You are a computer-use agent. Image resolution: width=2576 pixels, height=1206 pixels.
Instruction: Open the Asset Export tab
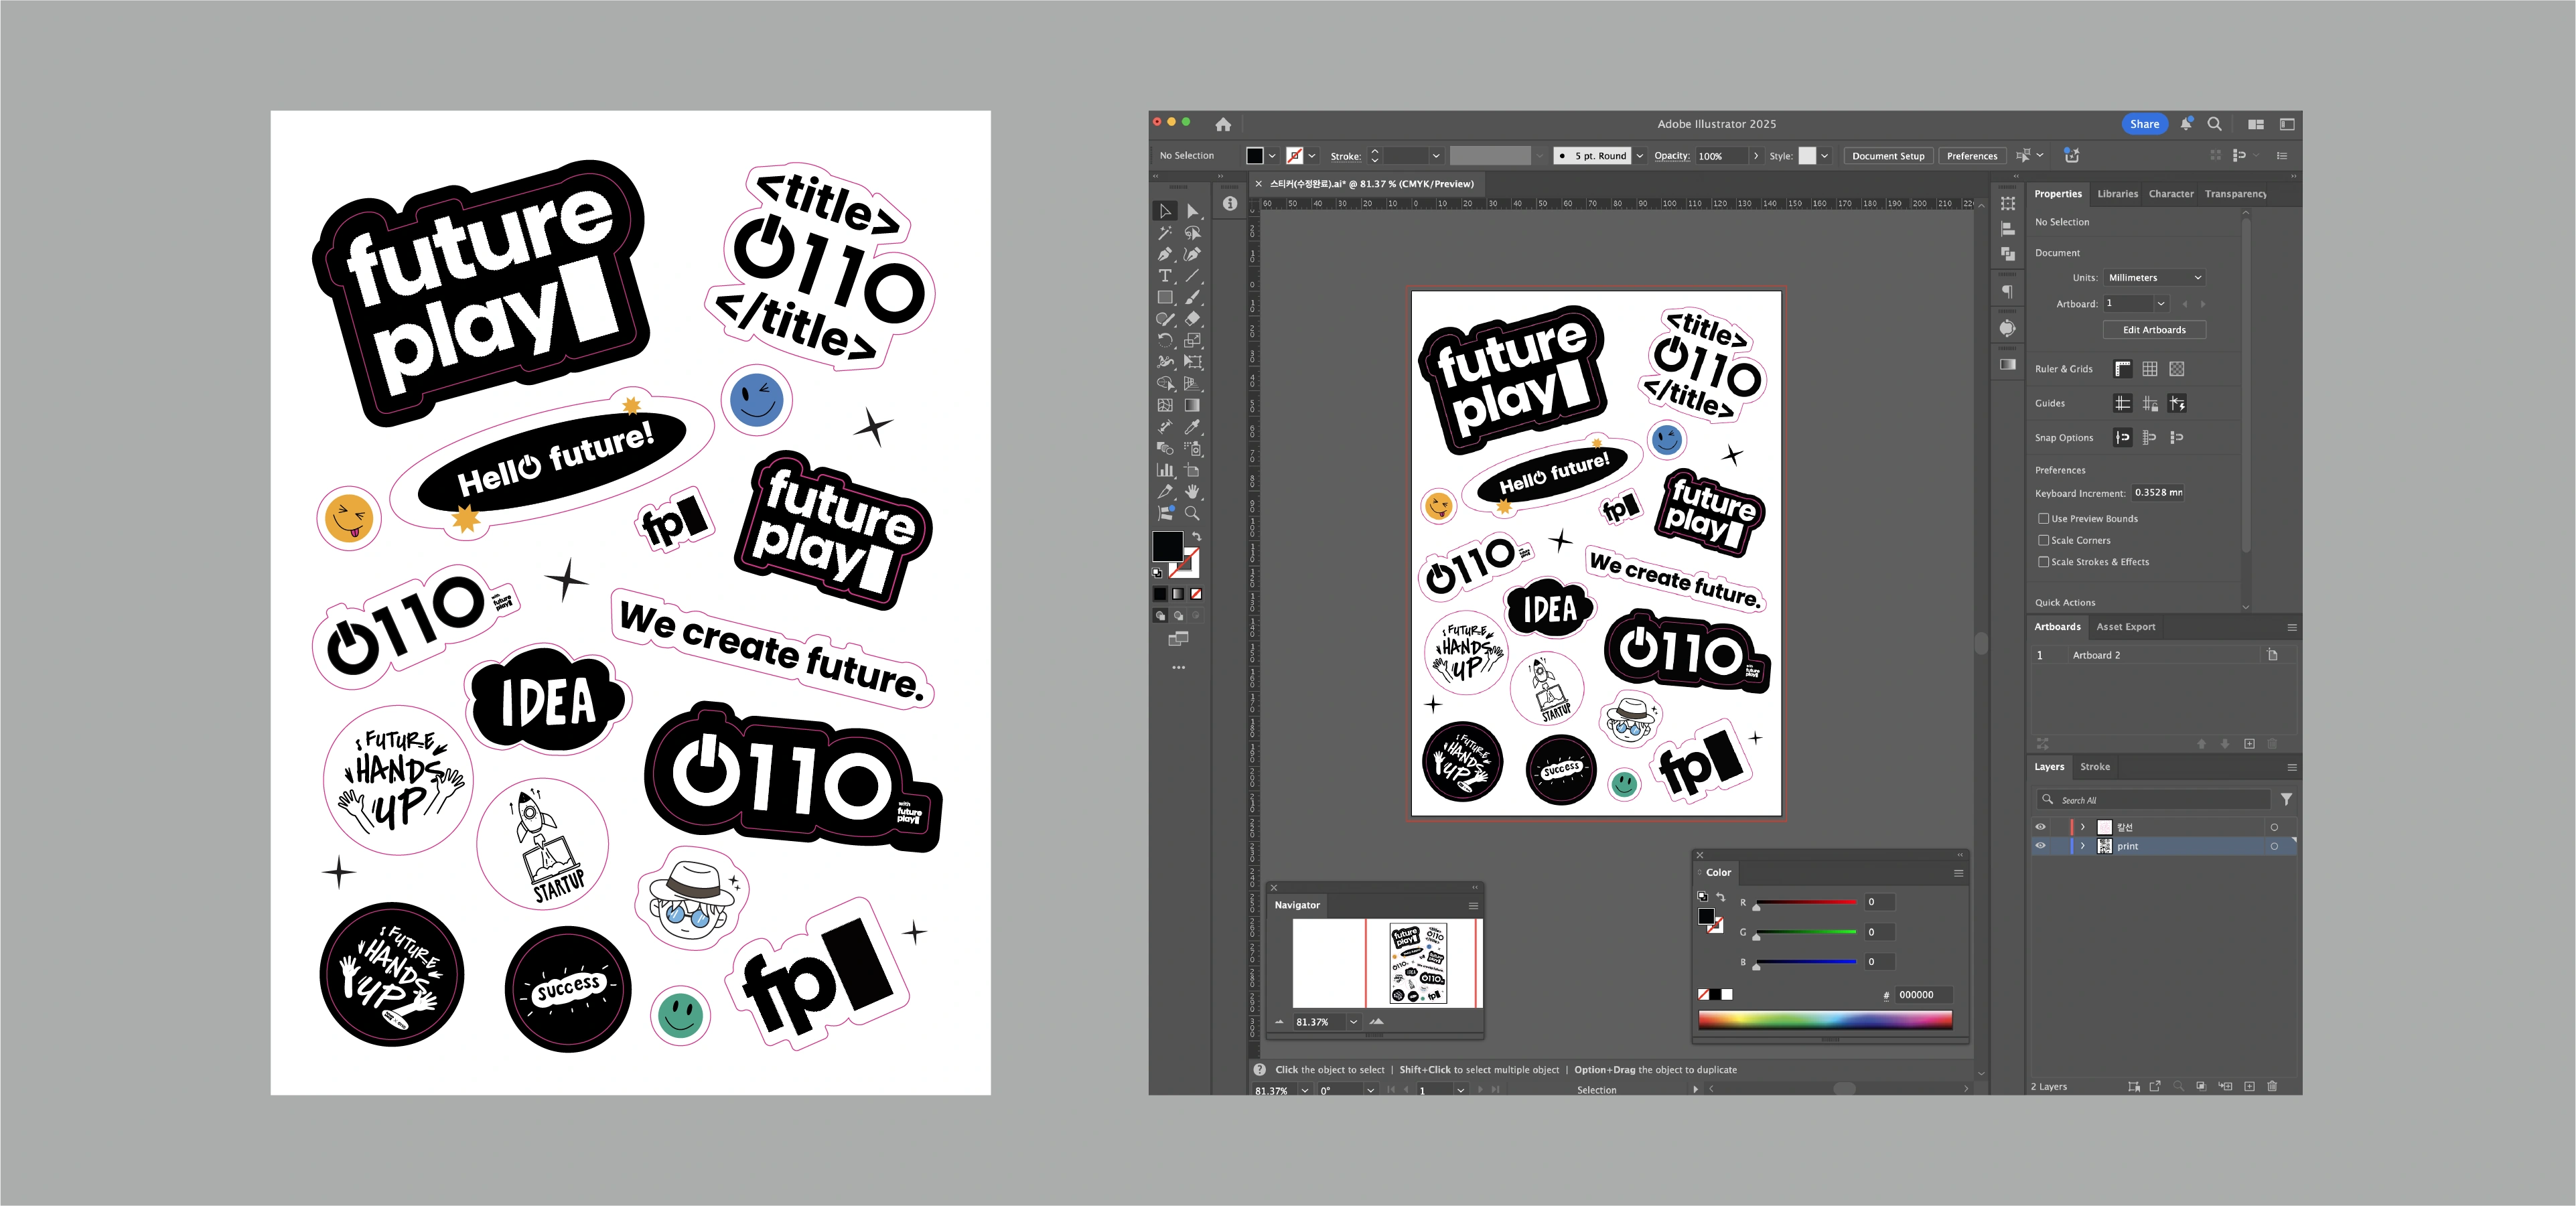coord(2125,627)
